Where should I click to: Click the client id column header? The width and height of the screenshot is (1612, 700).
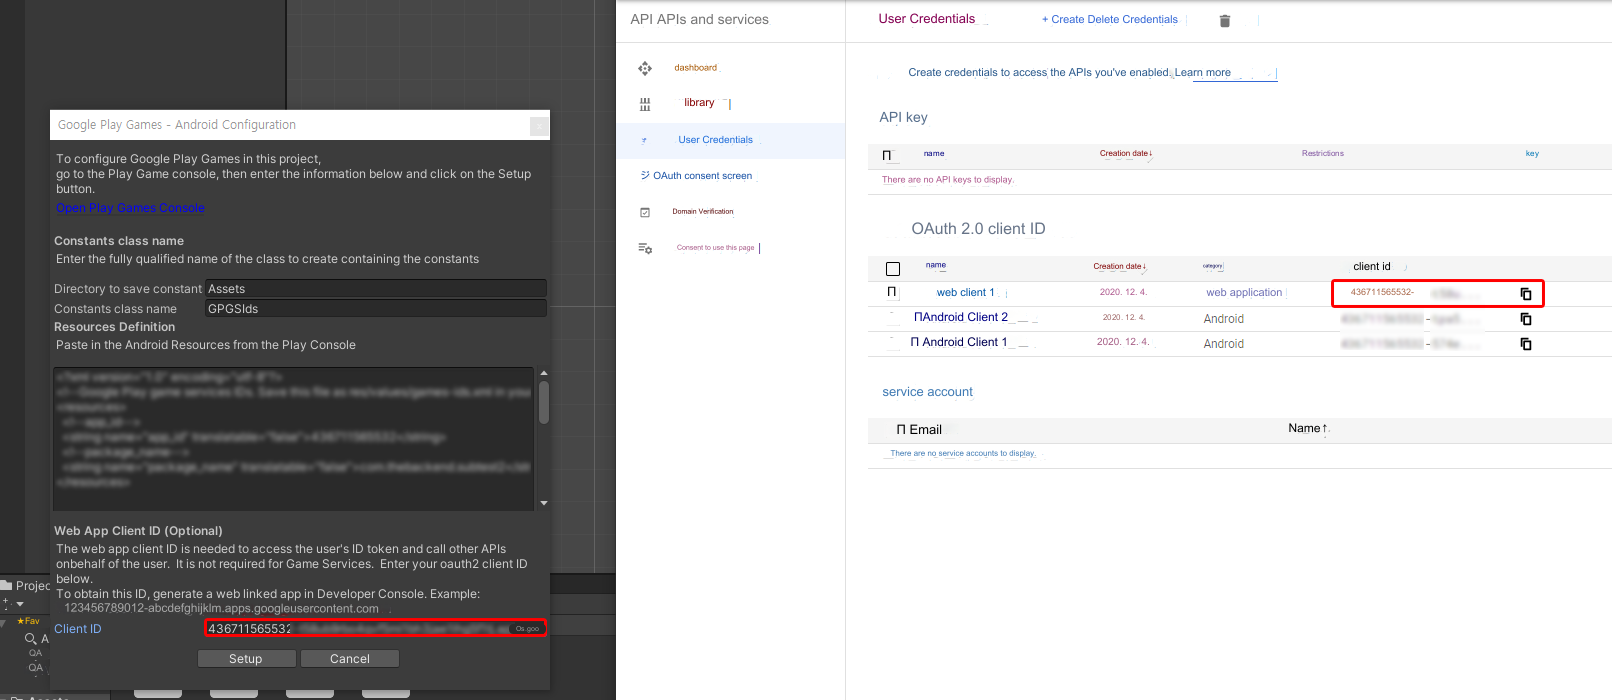(1372, 266)
